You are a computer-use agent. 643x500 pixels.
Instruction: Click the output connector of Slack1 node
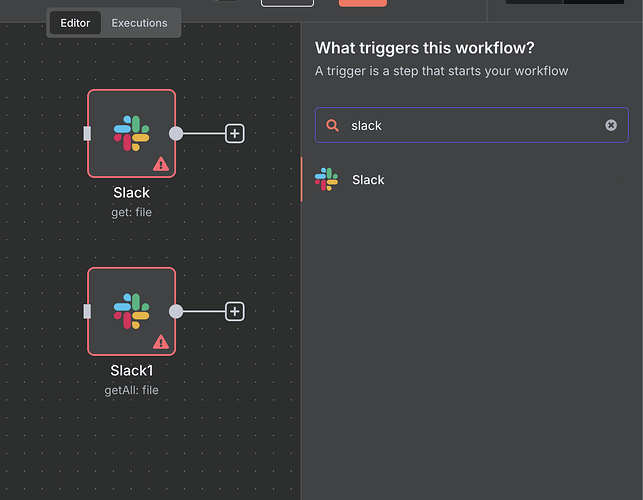pyautogui.click(x=176, y=312)
